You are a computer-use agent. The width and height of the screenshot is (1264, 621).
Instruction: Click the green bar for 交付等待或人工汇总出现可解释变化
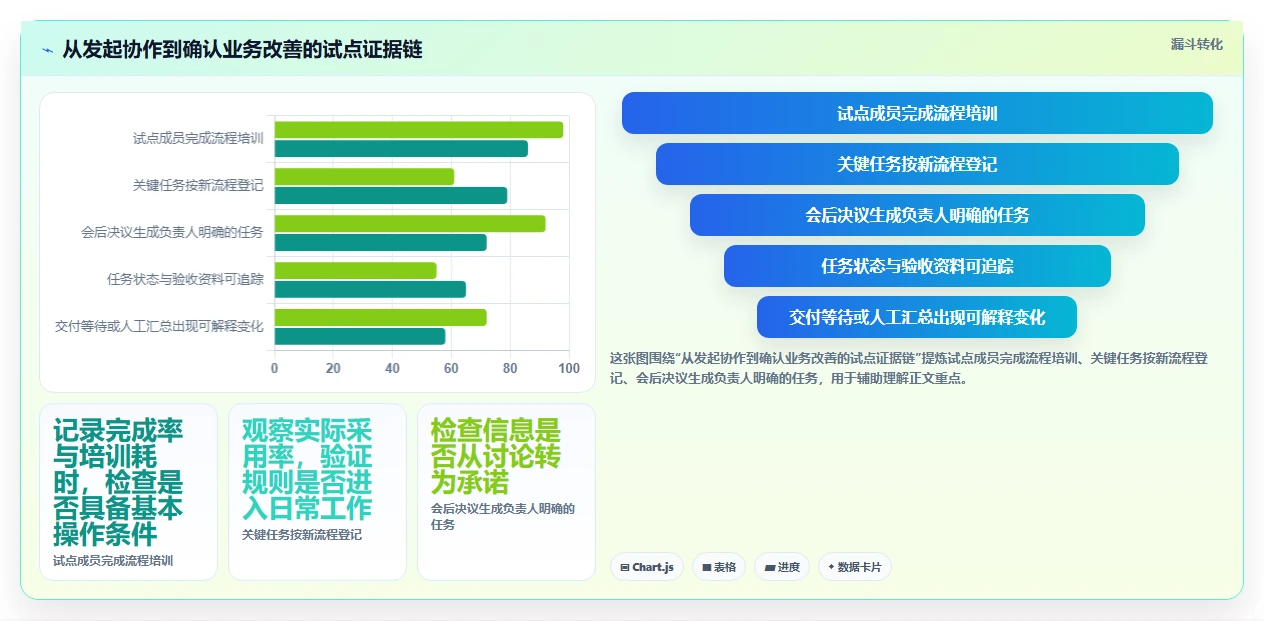pos(381,318)
